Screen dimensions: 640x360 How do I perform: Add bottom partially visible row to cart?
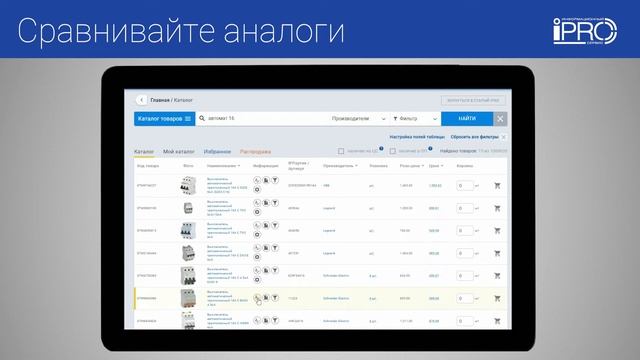497,321
